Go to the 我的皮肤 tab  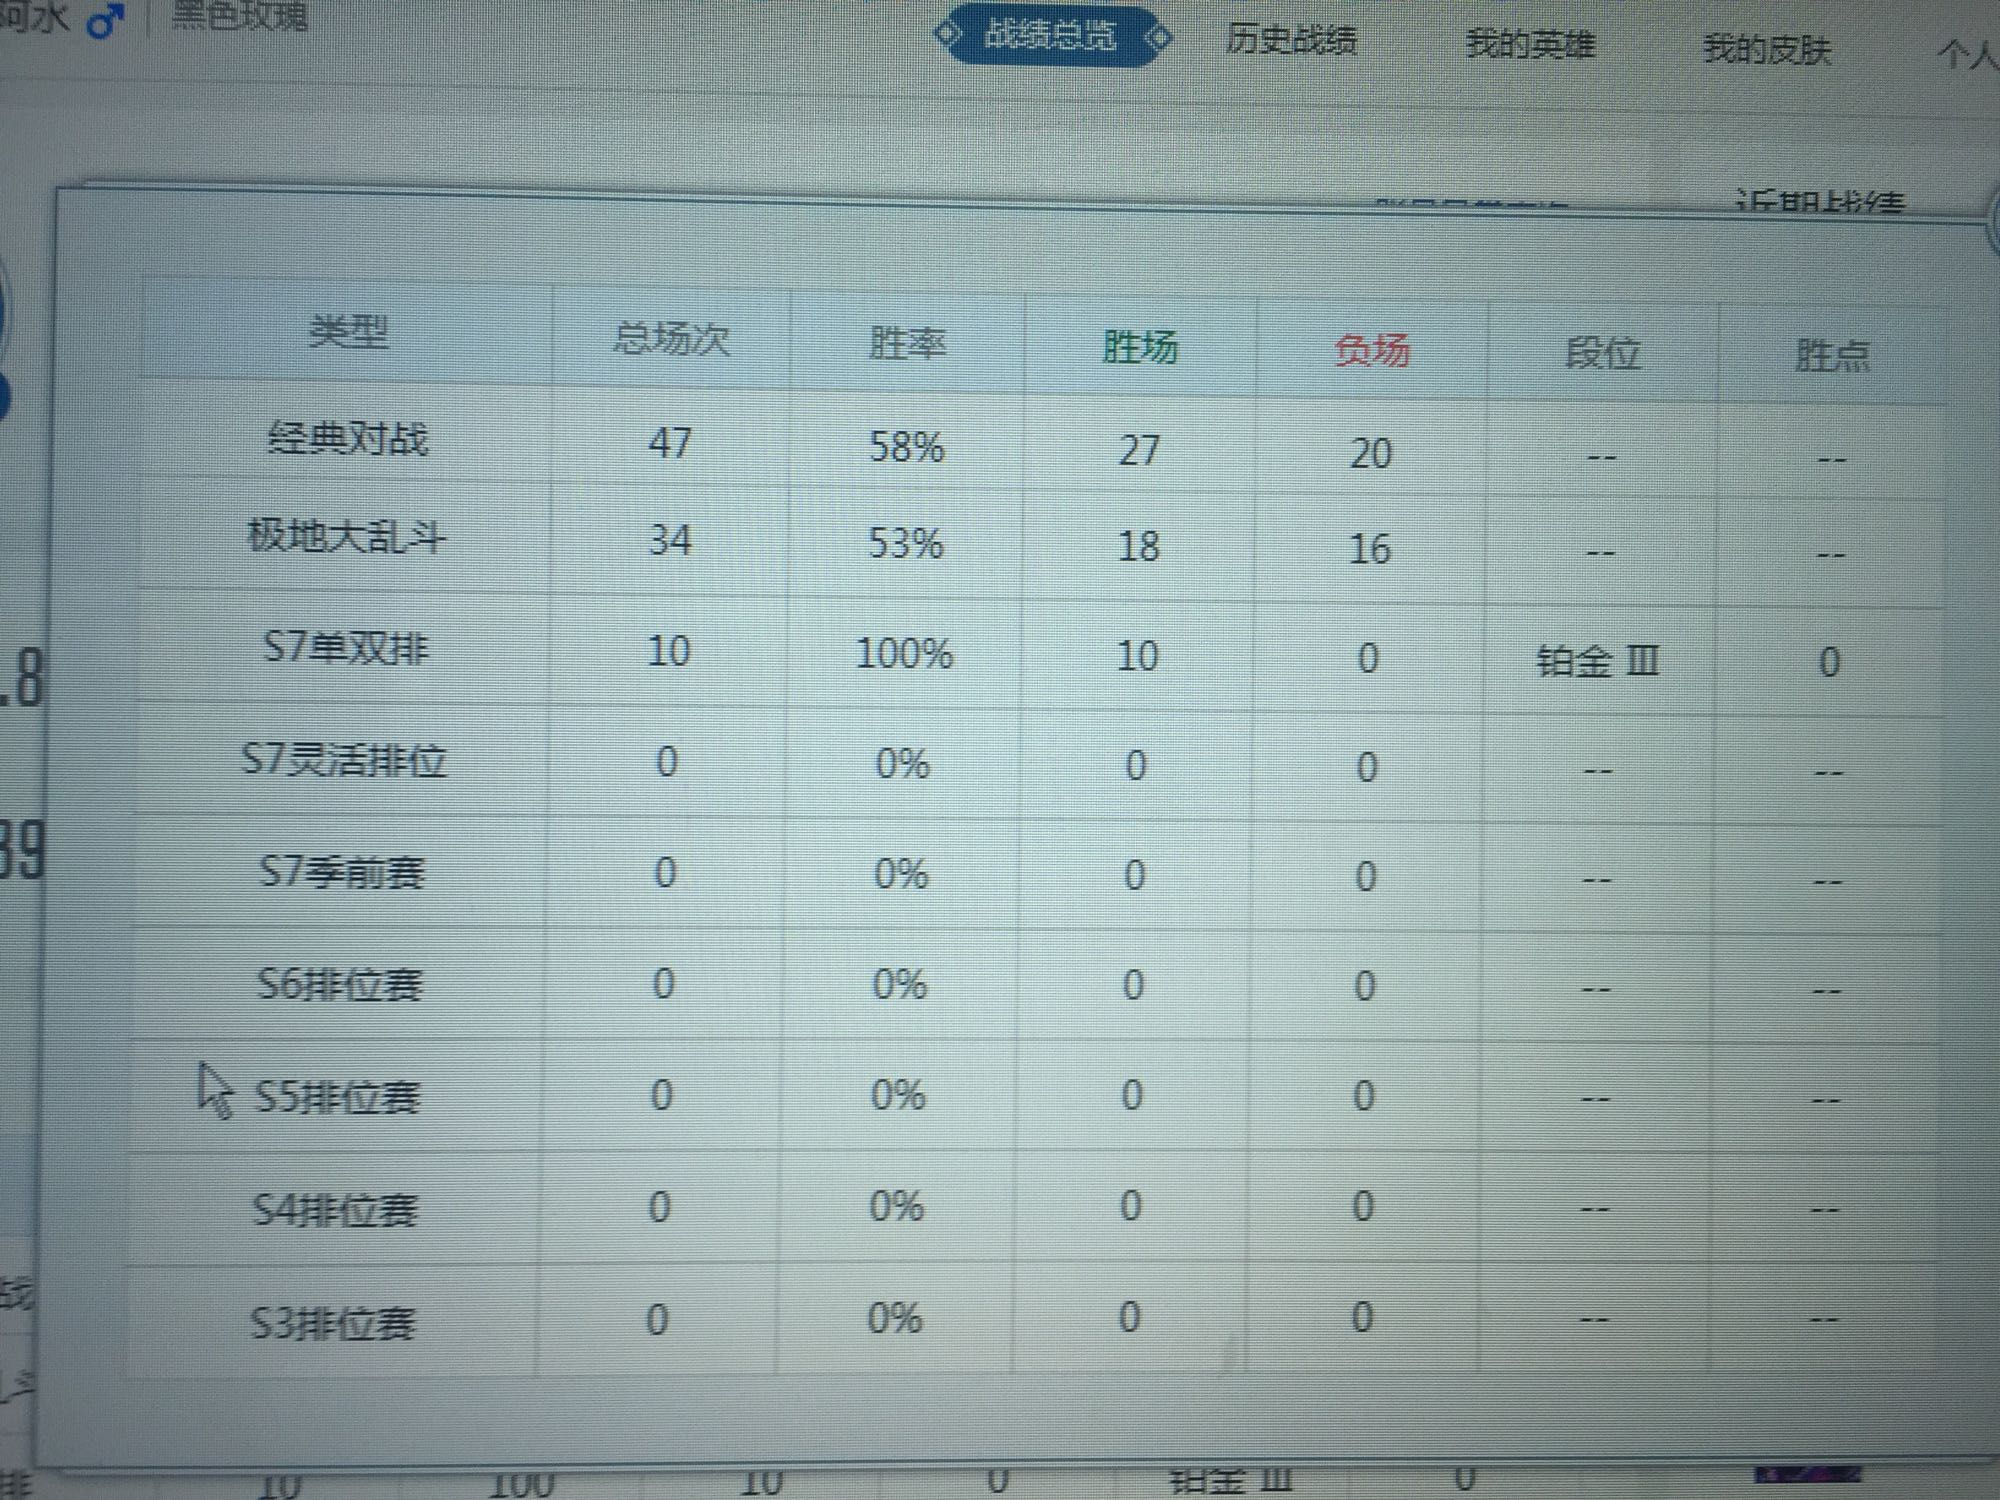(1767, 49)
